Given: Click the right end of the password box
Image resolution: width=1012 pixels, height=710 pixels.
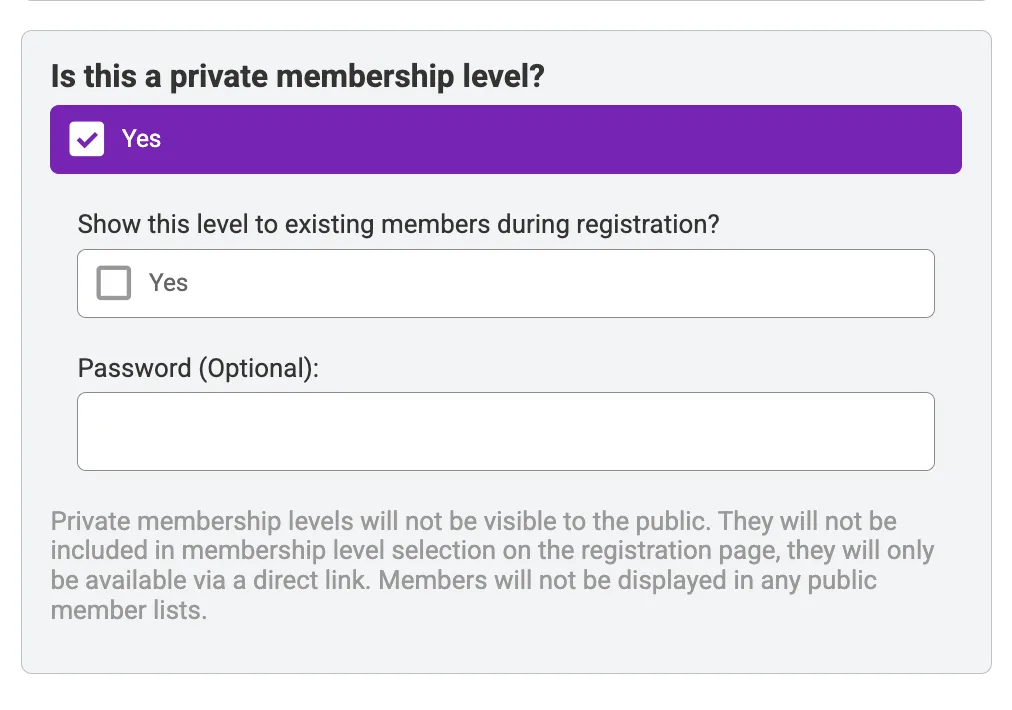Looking at the screenshot, I should [910, 431].
